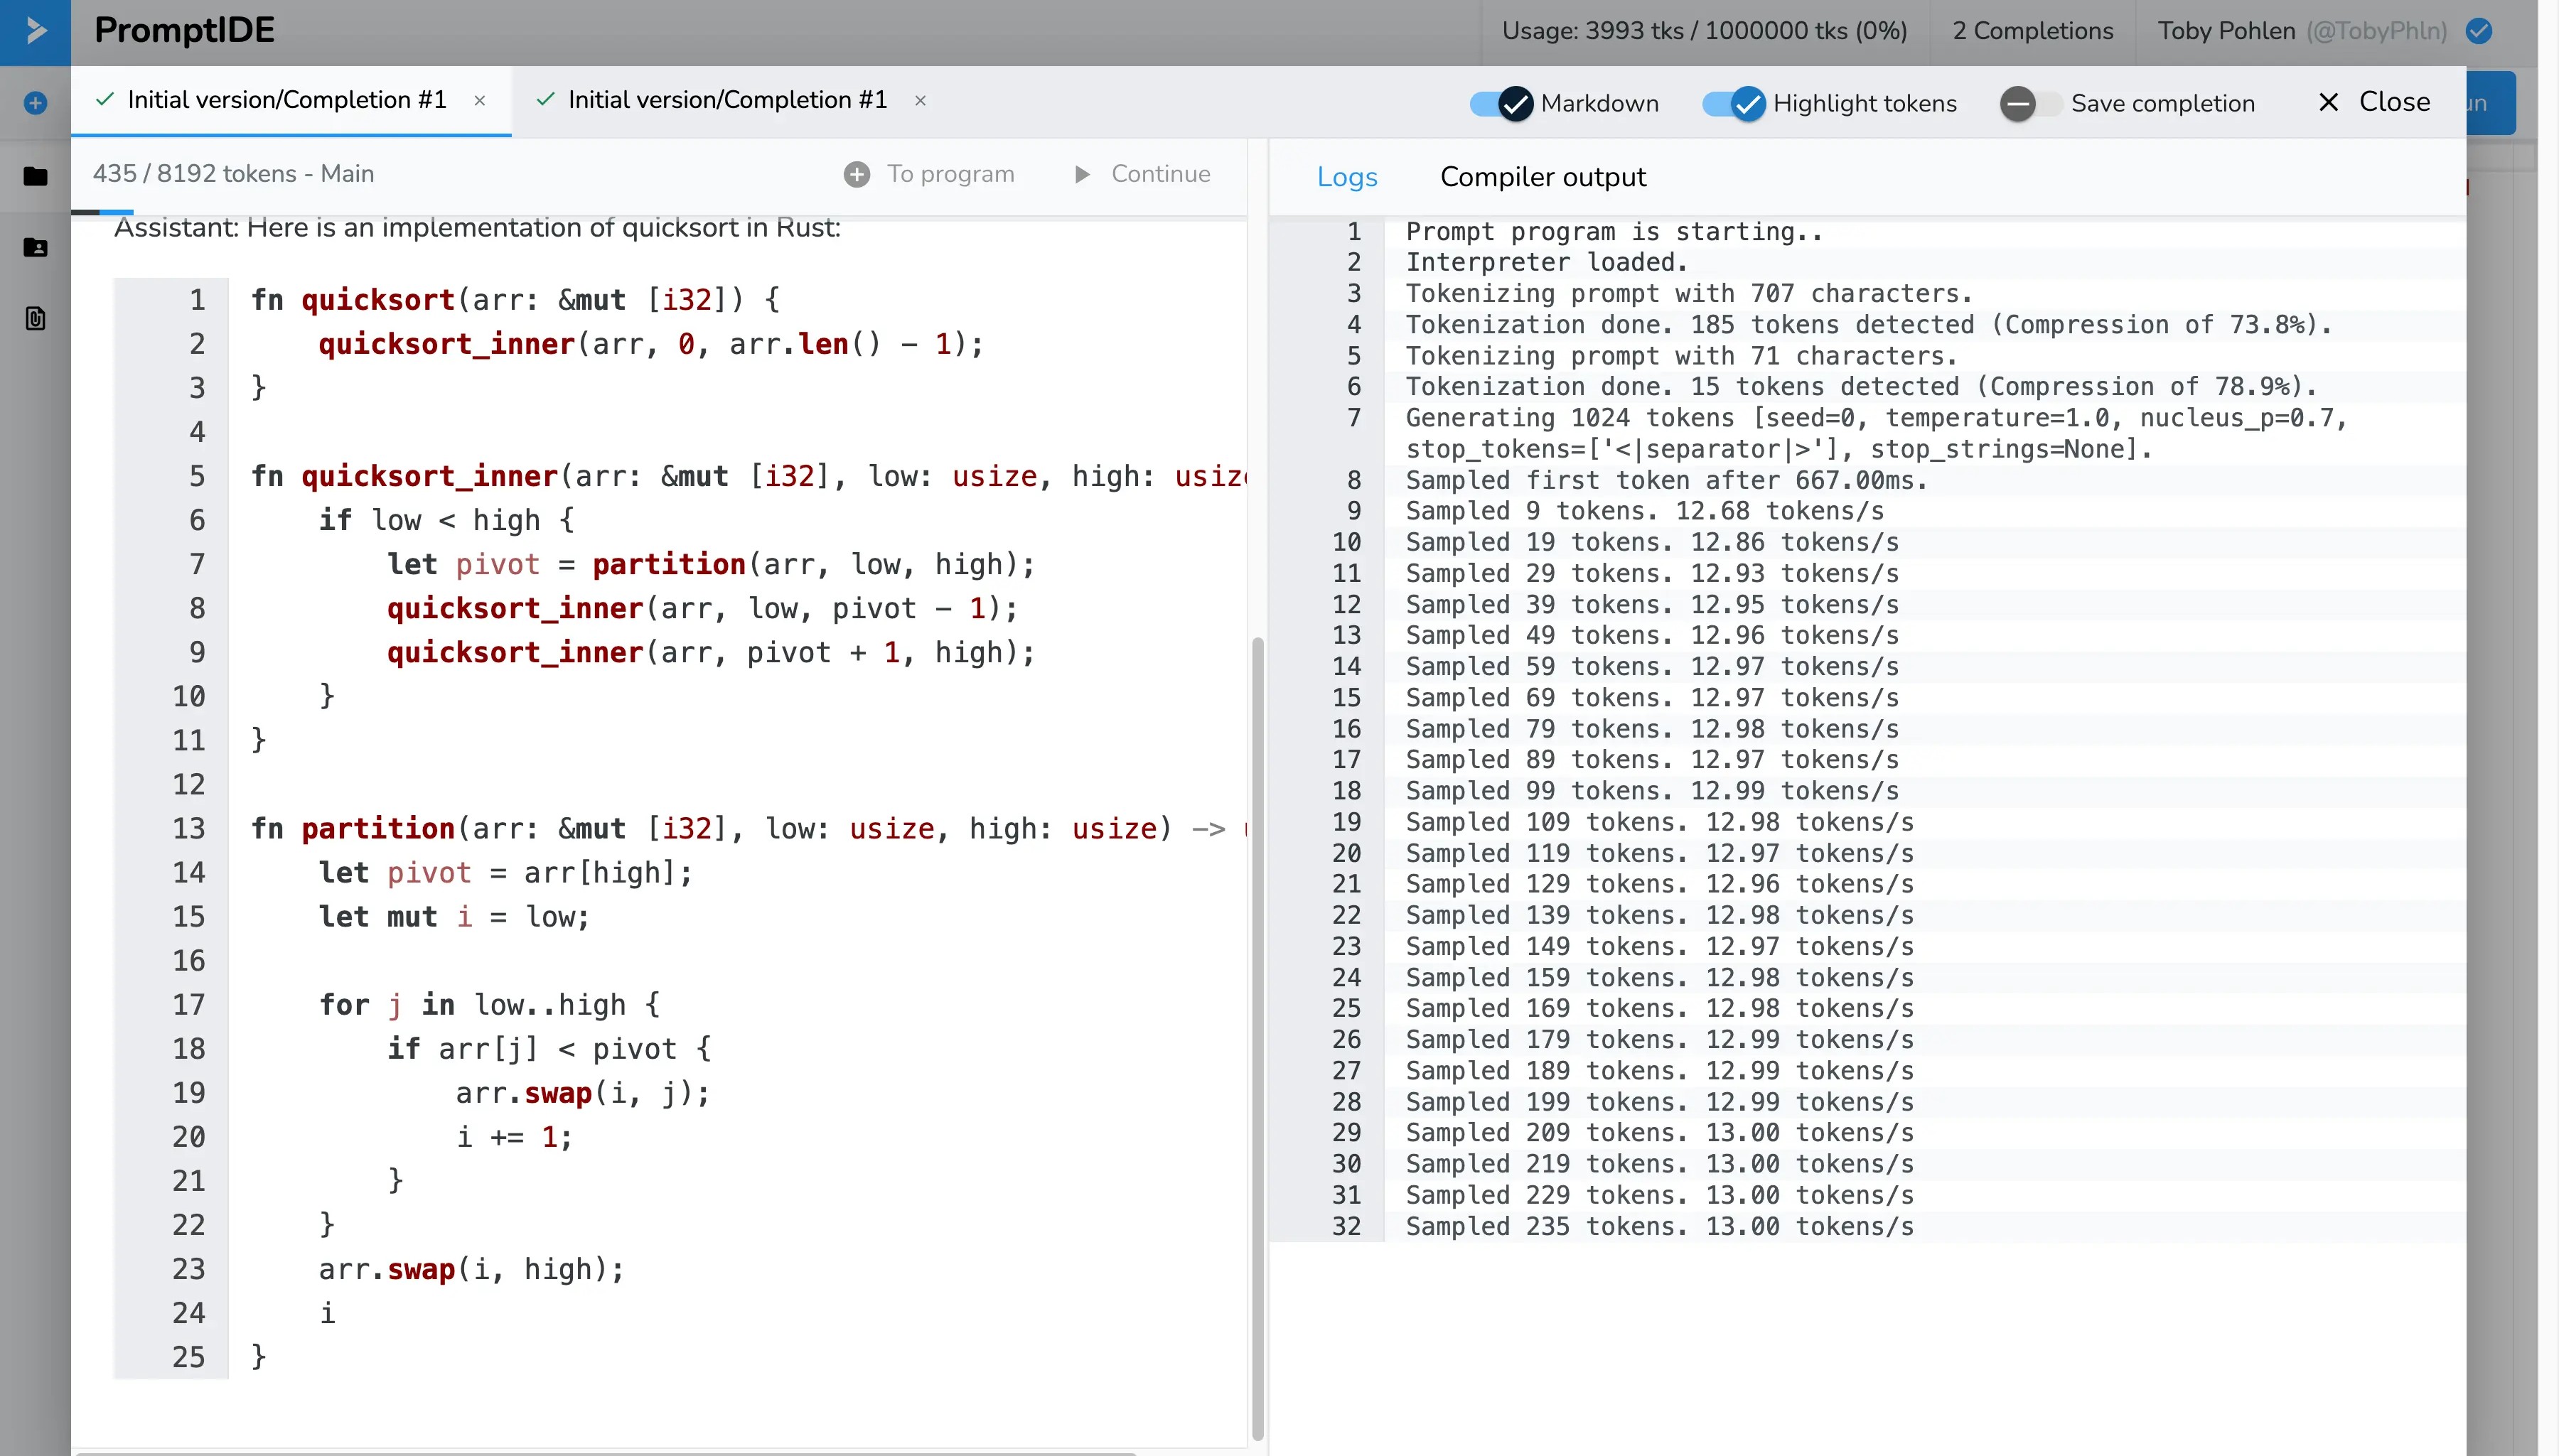Click the Close button
The width and height of the screenshot is (2559, 1456).
(x=2373, y=102)
